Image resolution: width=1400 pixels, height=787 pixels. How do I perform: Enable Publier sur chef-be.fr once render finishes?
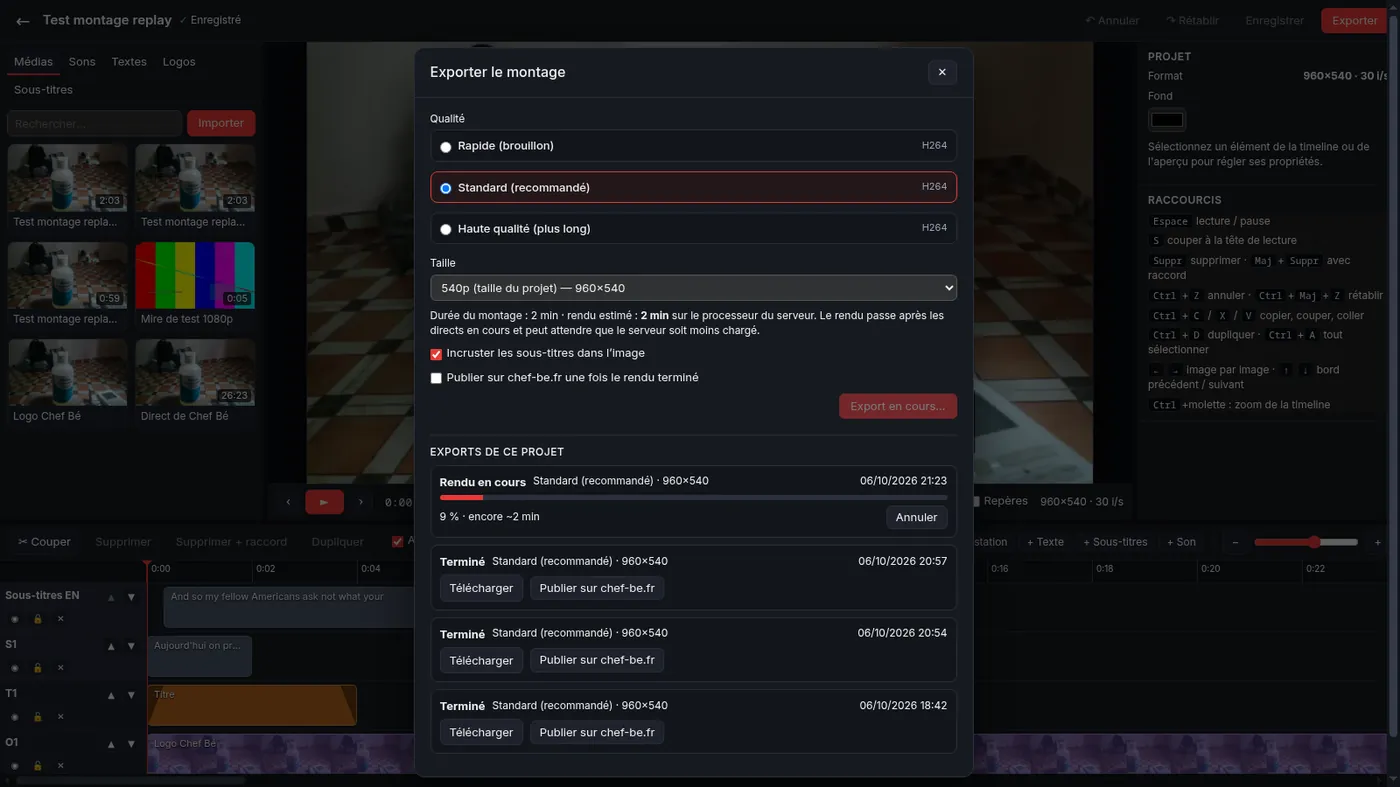pyautogui.click(x=436, y=378)
